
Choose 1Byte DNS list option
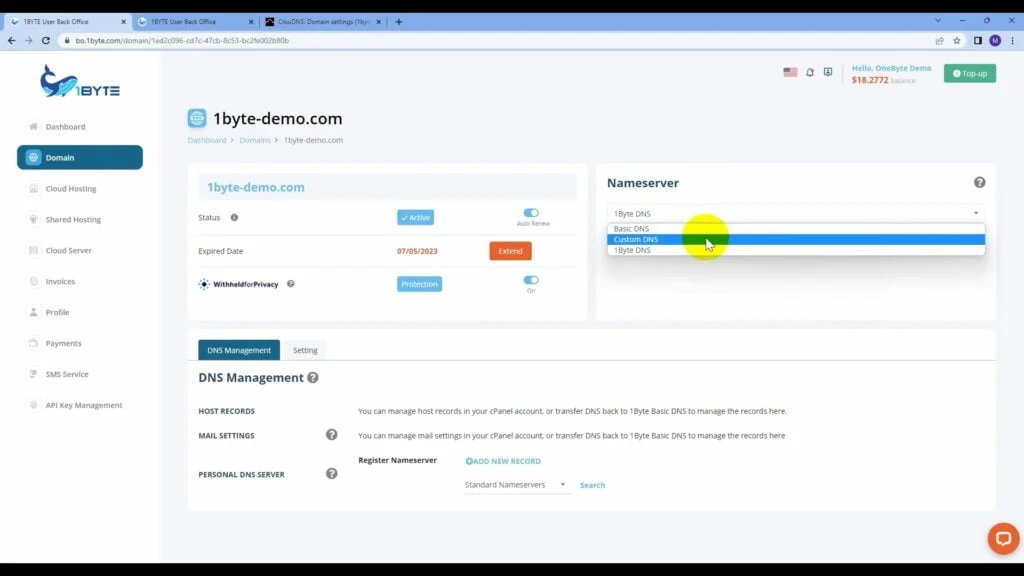[796, 250]
